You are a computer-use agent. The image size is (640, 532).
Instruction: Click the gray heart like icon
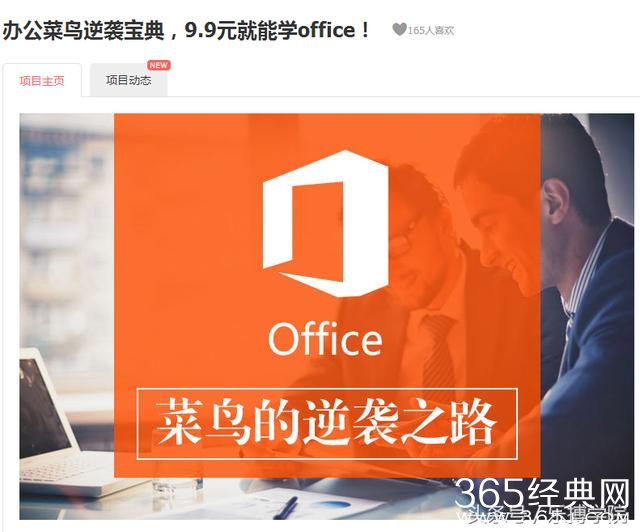[x=399, y=29]
